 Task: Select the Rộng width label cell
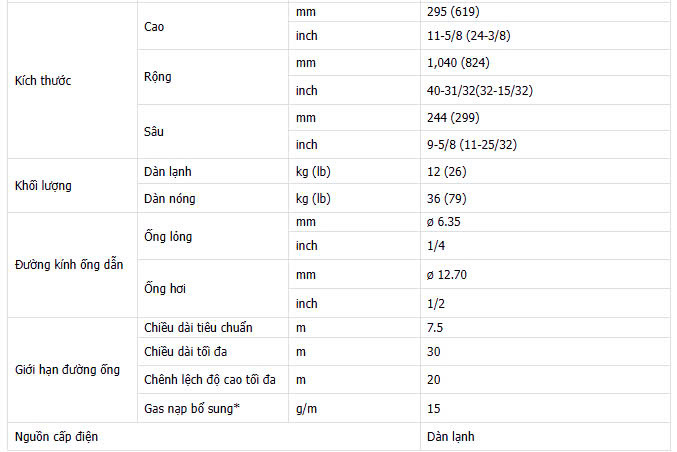[213, 77]
